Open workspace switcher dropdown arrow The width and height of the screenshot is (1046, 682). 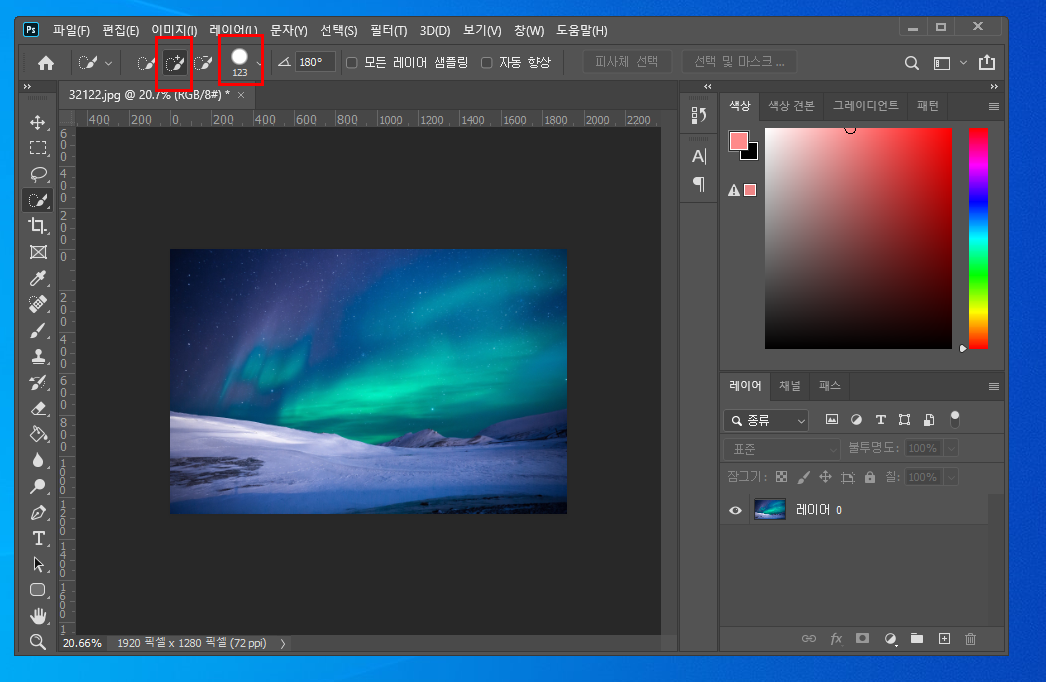(x=963, y=63)
